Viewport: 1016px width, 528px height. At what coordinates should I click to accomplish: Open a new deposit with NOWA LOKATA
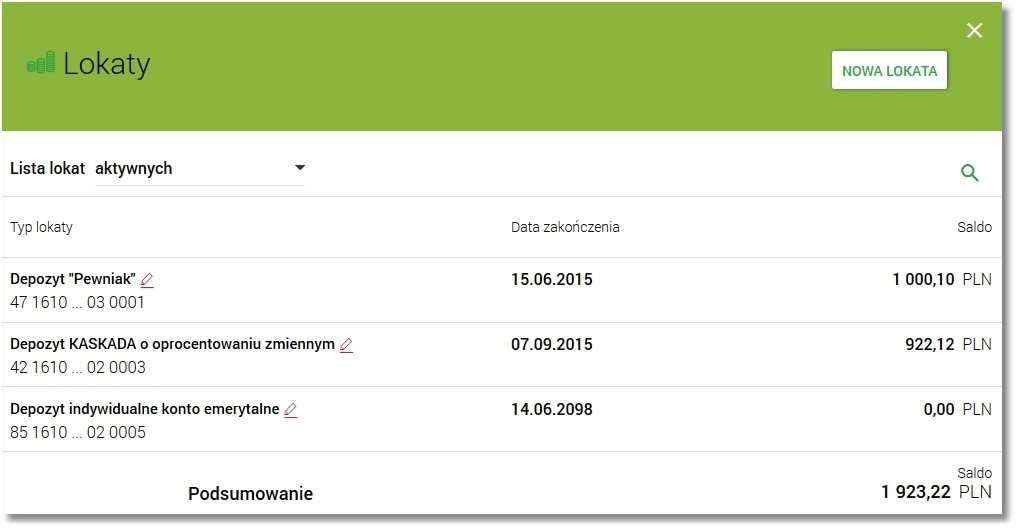pyautogui.click(x=889, y=71)
